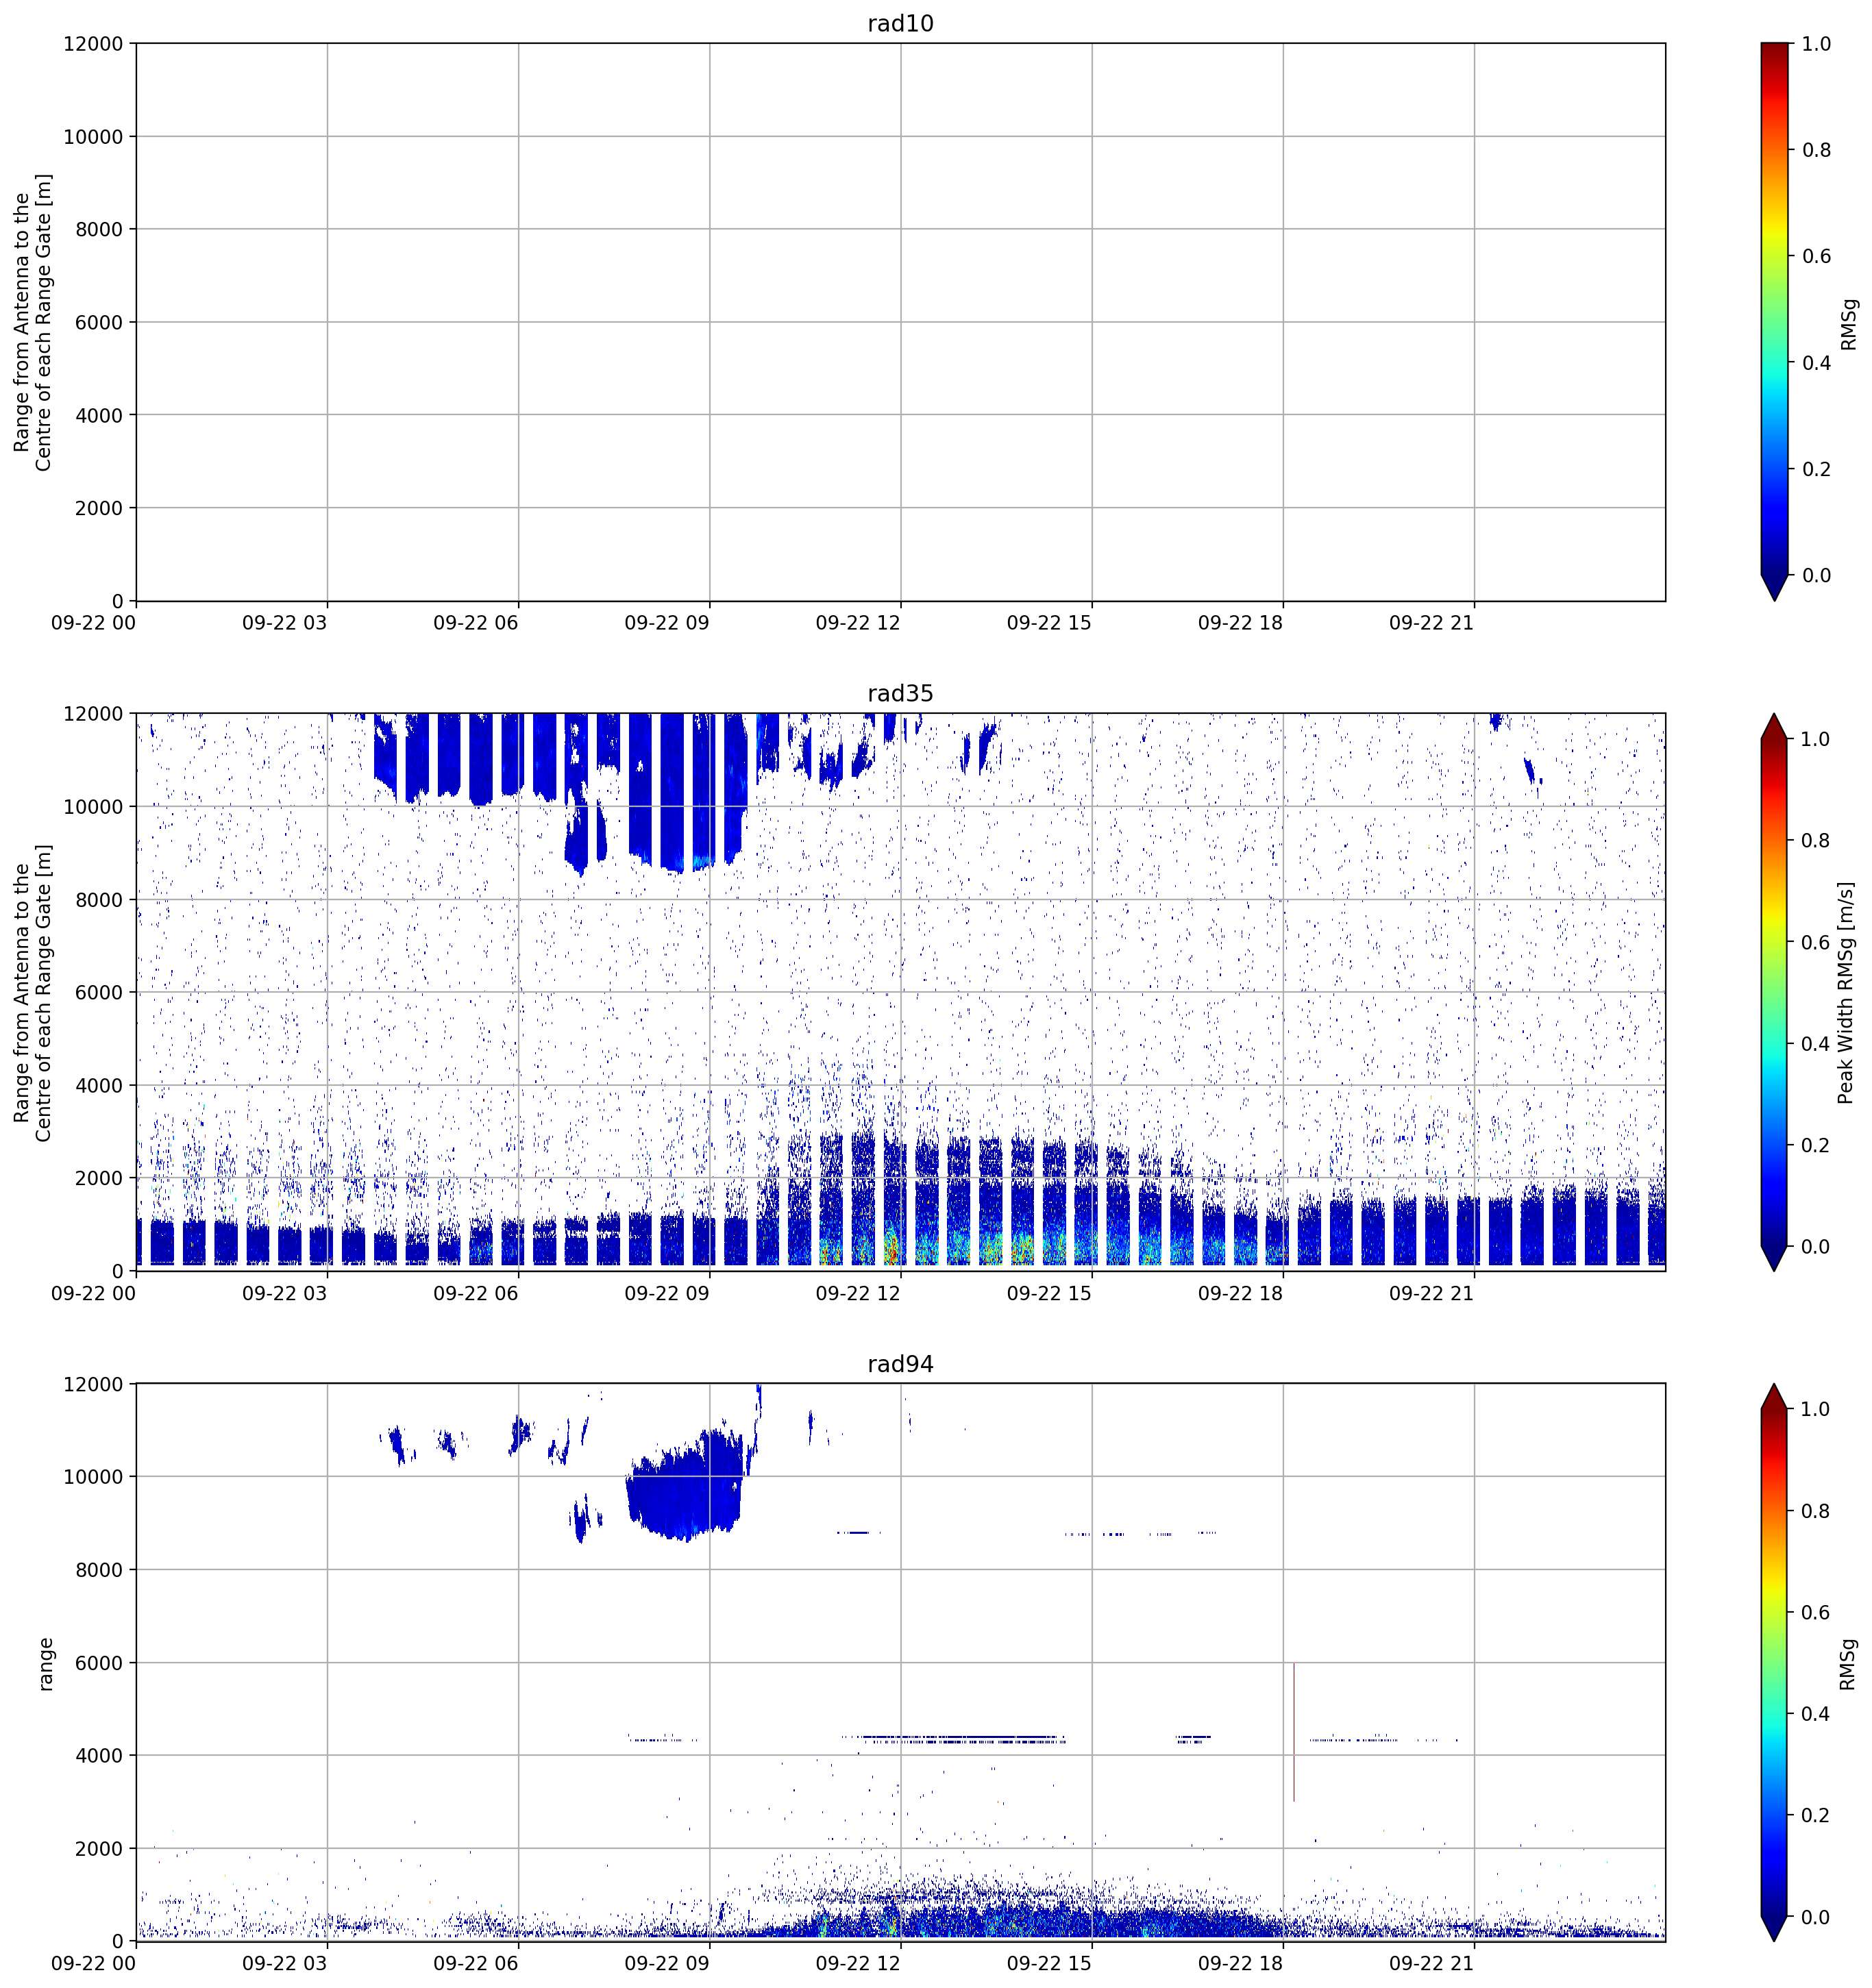Click the 'Peak Width RMSg [m/s]' label

[1846, 993]
